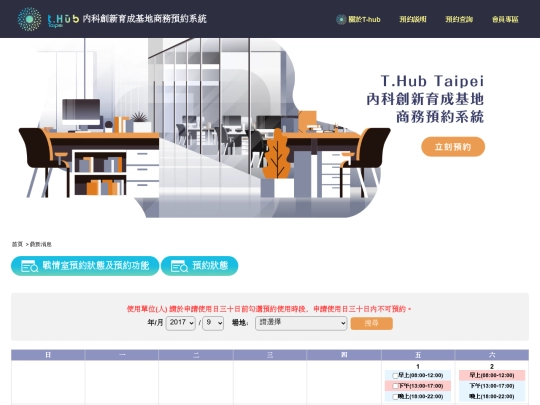
Task: Click the red reservation notice text
Action: point(269,309)
